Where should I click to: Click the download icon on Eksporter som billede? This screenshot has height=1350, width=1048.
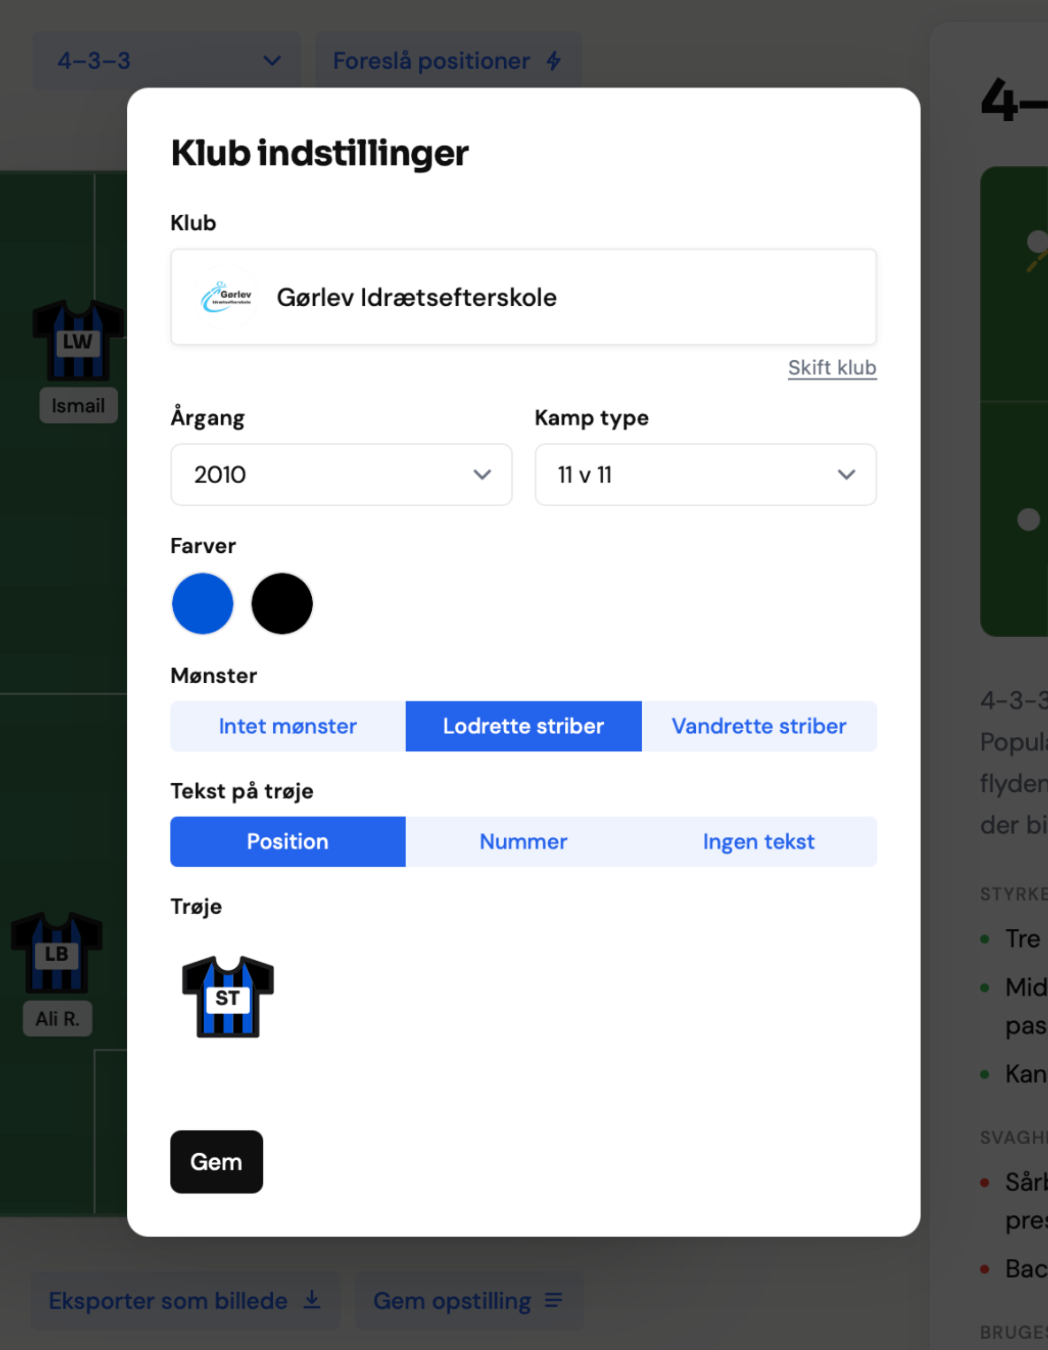tap(312, 1299)
